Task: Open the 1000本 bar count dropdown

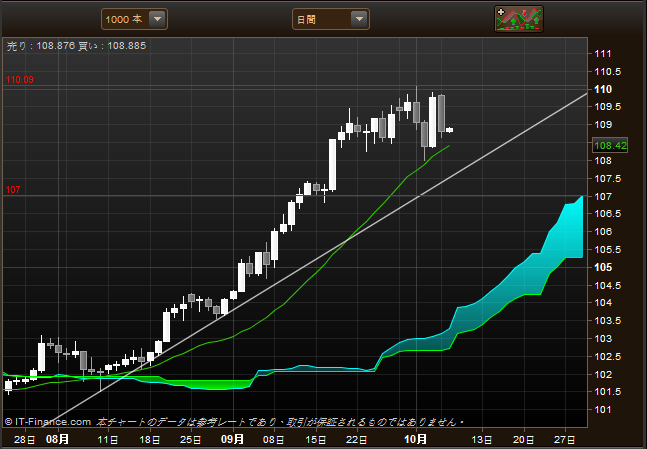Action: click(134, 19)
